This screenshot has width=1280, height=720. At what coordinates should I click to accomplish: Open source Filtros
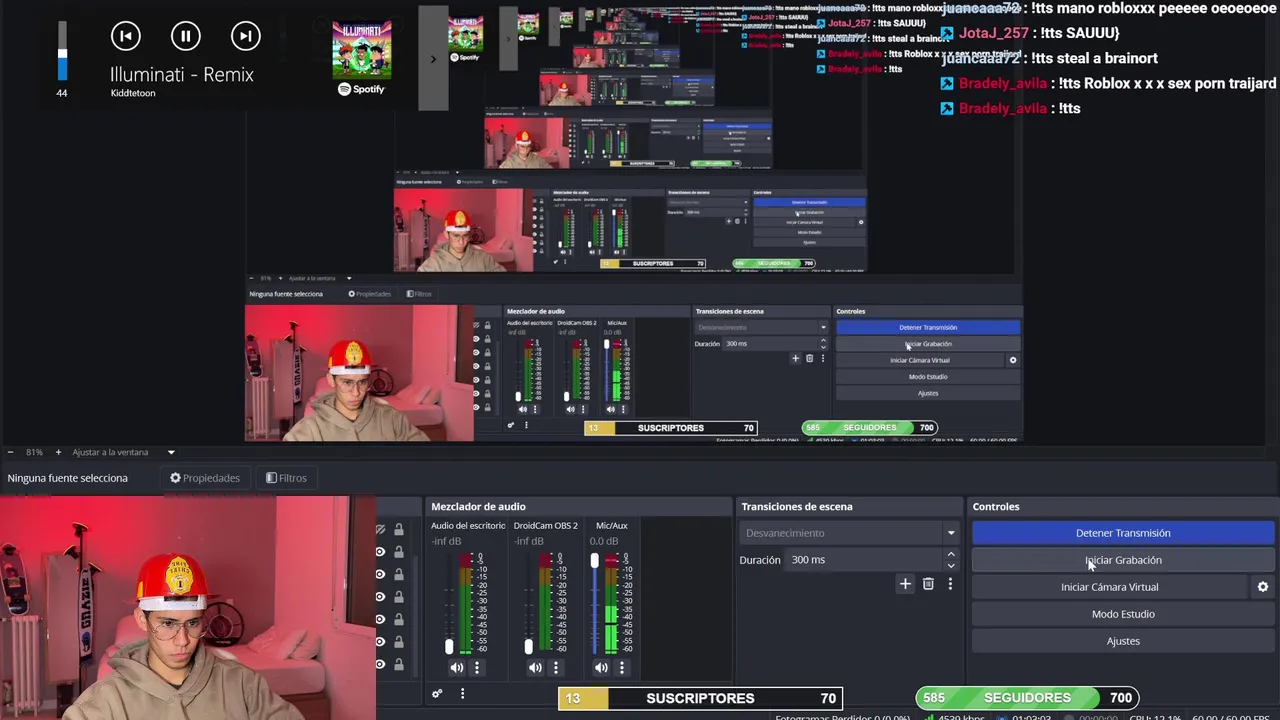pyautogui.click(x=287, y=478)
